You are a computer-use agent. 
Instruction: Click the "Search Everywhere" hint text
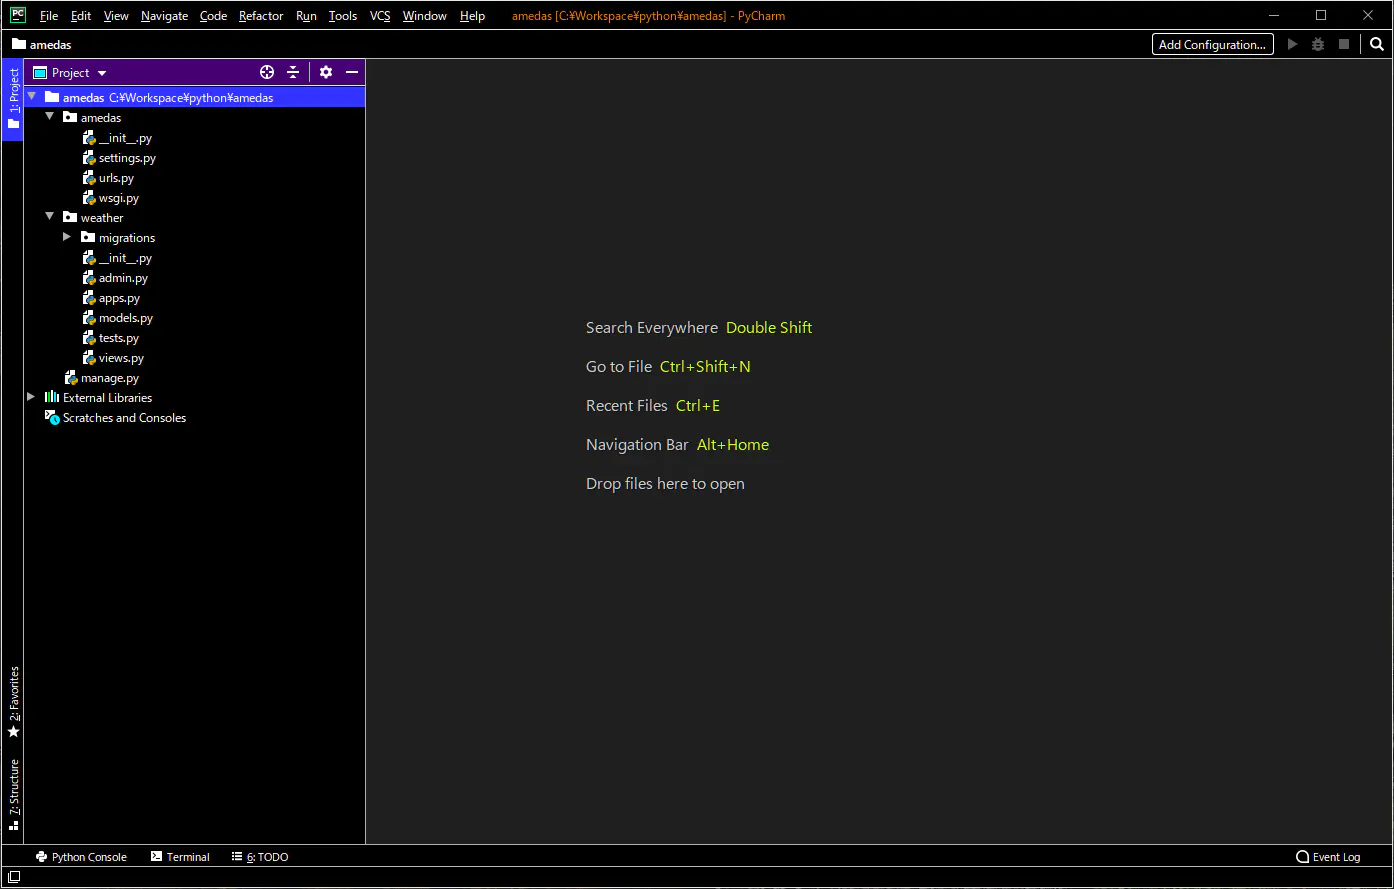tap(652, 328)
